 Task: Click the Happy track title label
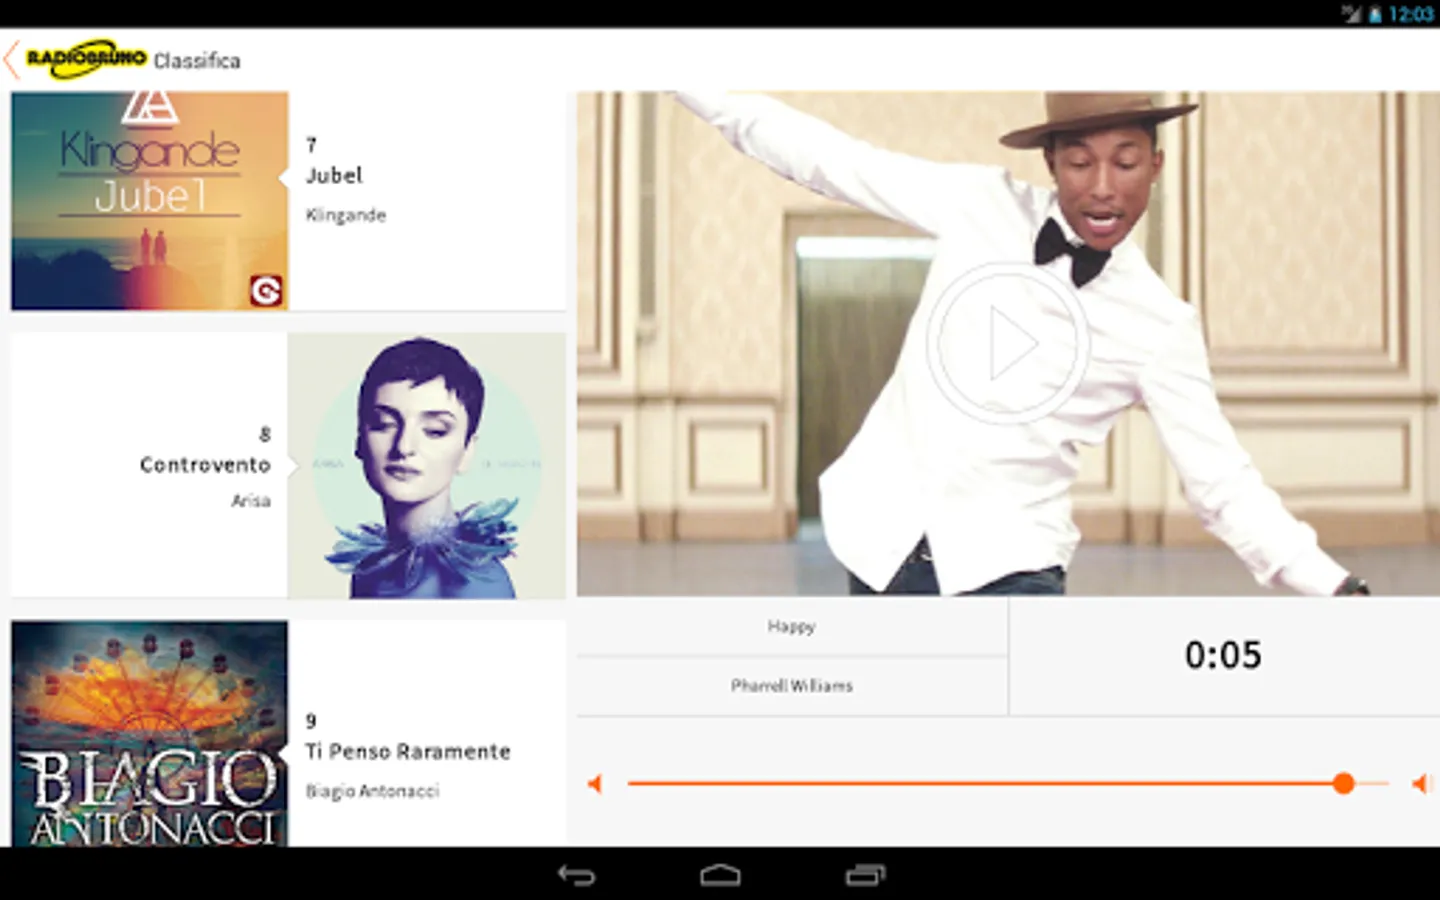792,627
